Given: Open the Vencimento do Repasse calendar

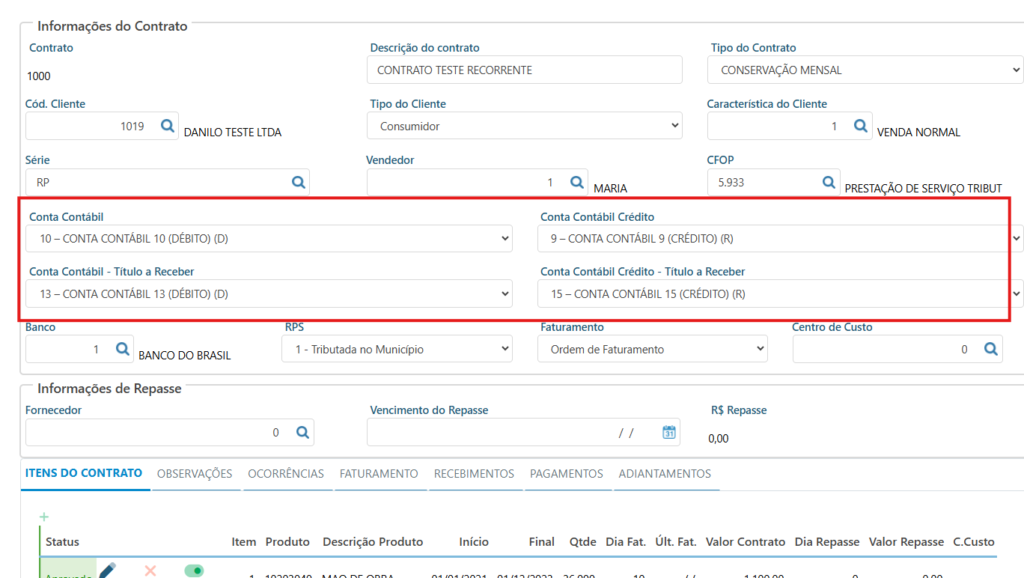Looking at the screenshot, I should pos(669,432).
